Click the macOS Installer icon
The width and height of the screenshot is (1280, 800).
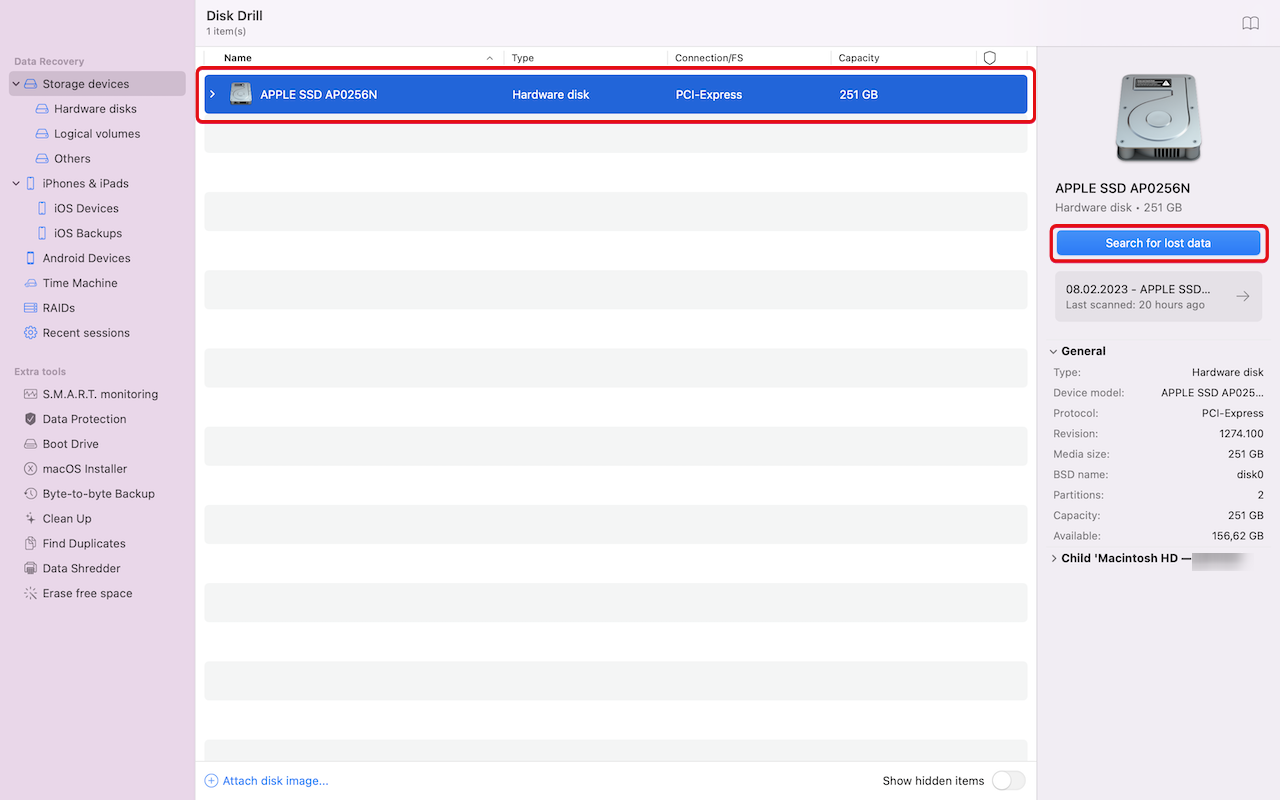30,469
